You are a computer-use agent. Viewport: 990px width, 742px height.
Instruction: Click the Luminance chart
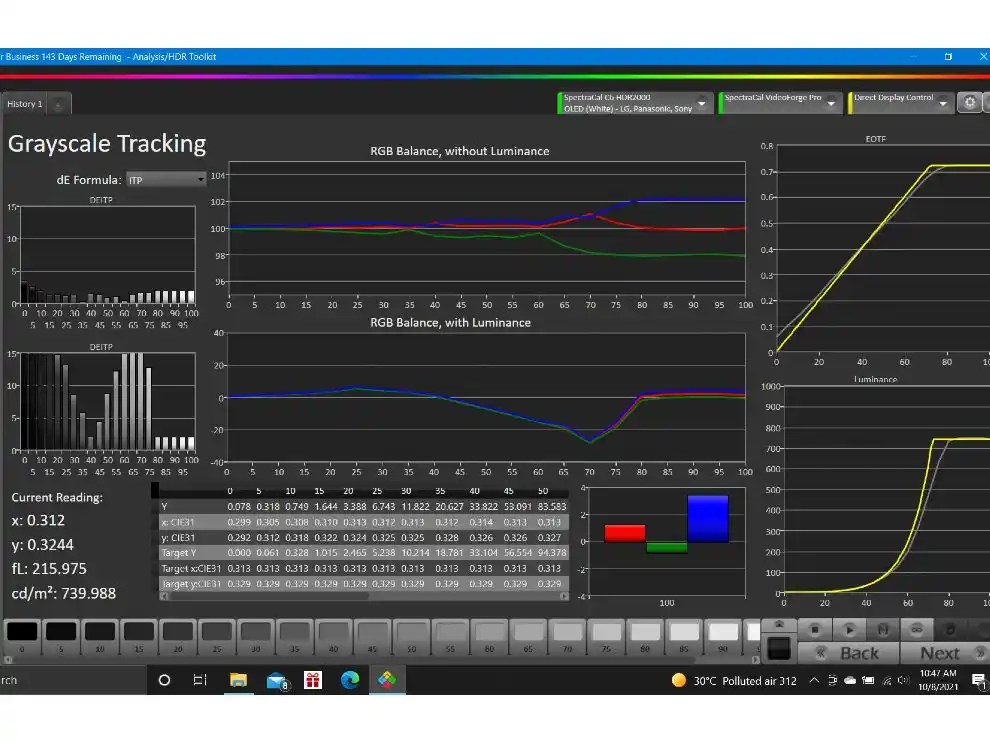click(x=886, y=489)
